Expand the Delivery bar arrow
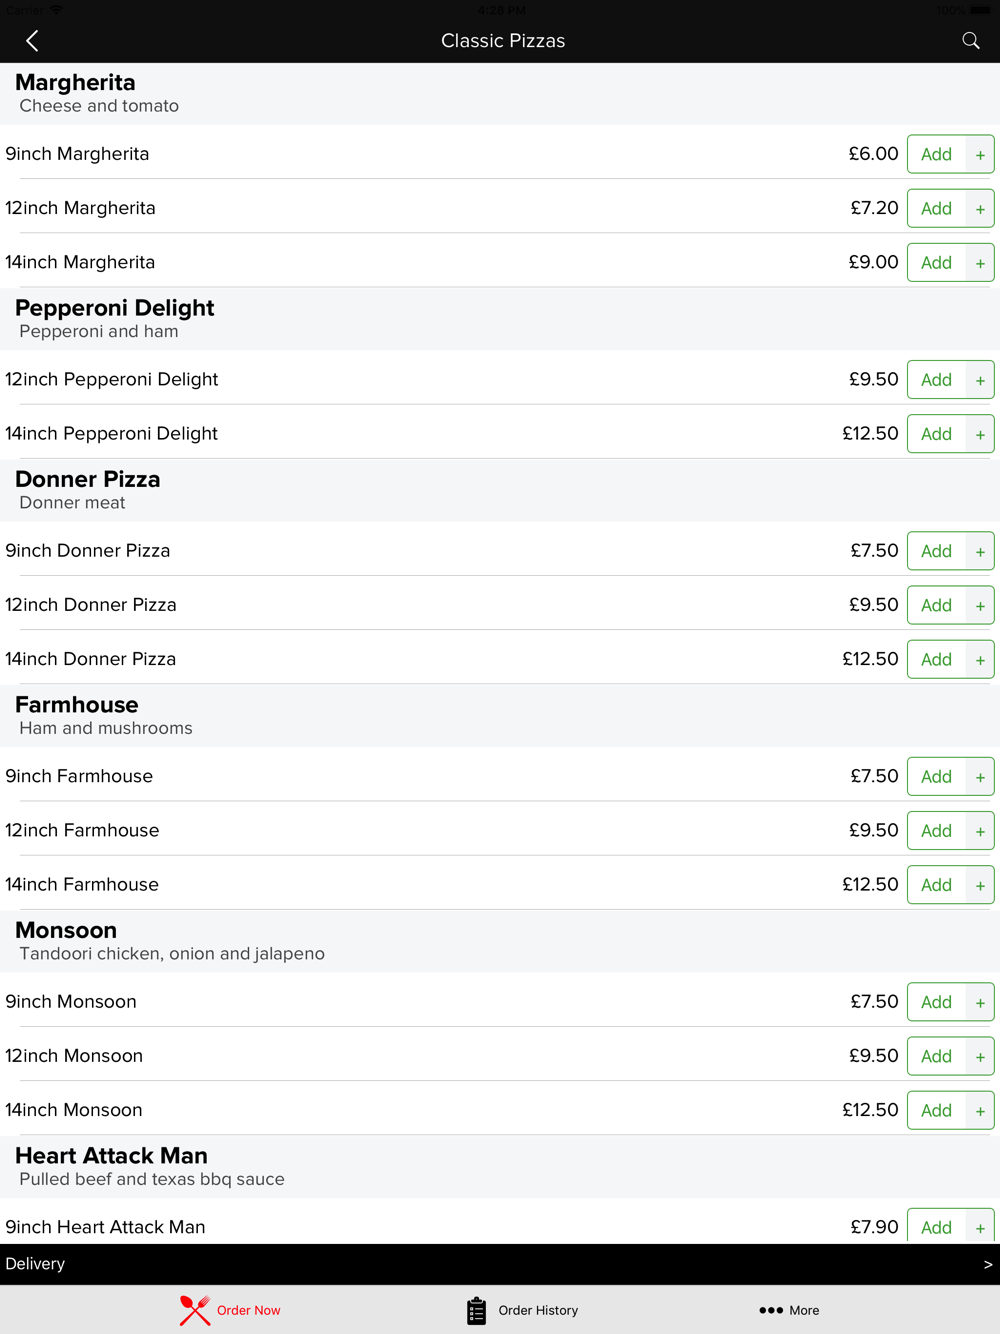 (987, 1264)
